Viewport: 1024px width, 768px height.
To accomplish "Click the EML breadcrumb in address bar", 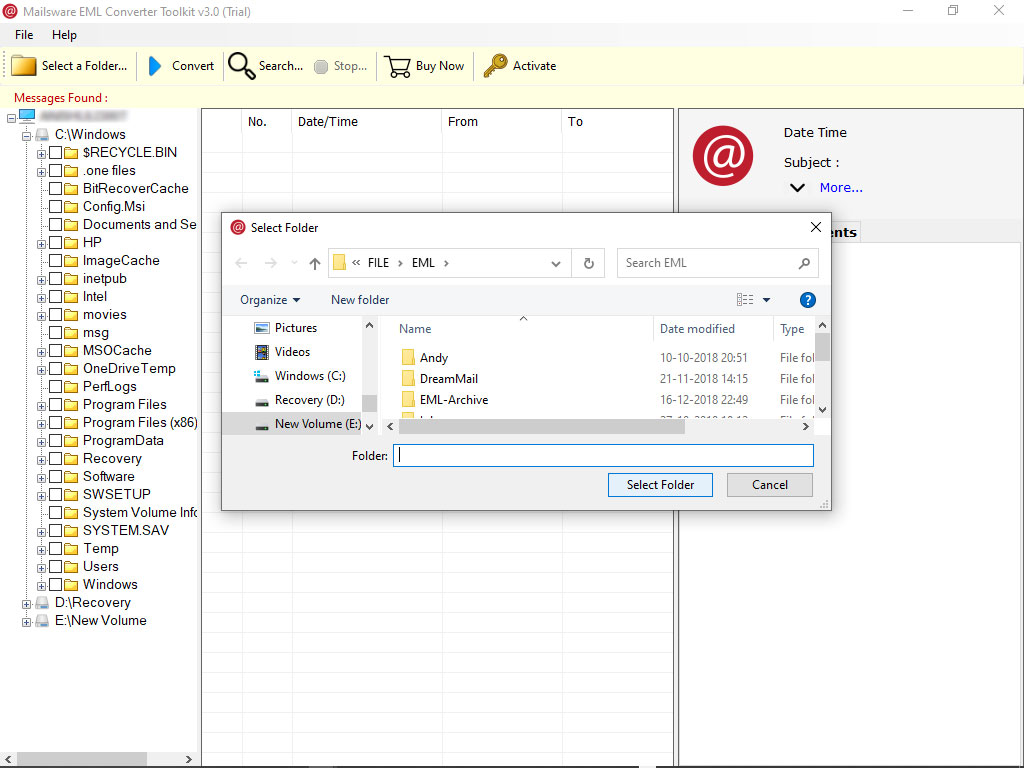I will [x=423, y=263].
